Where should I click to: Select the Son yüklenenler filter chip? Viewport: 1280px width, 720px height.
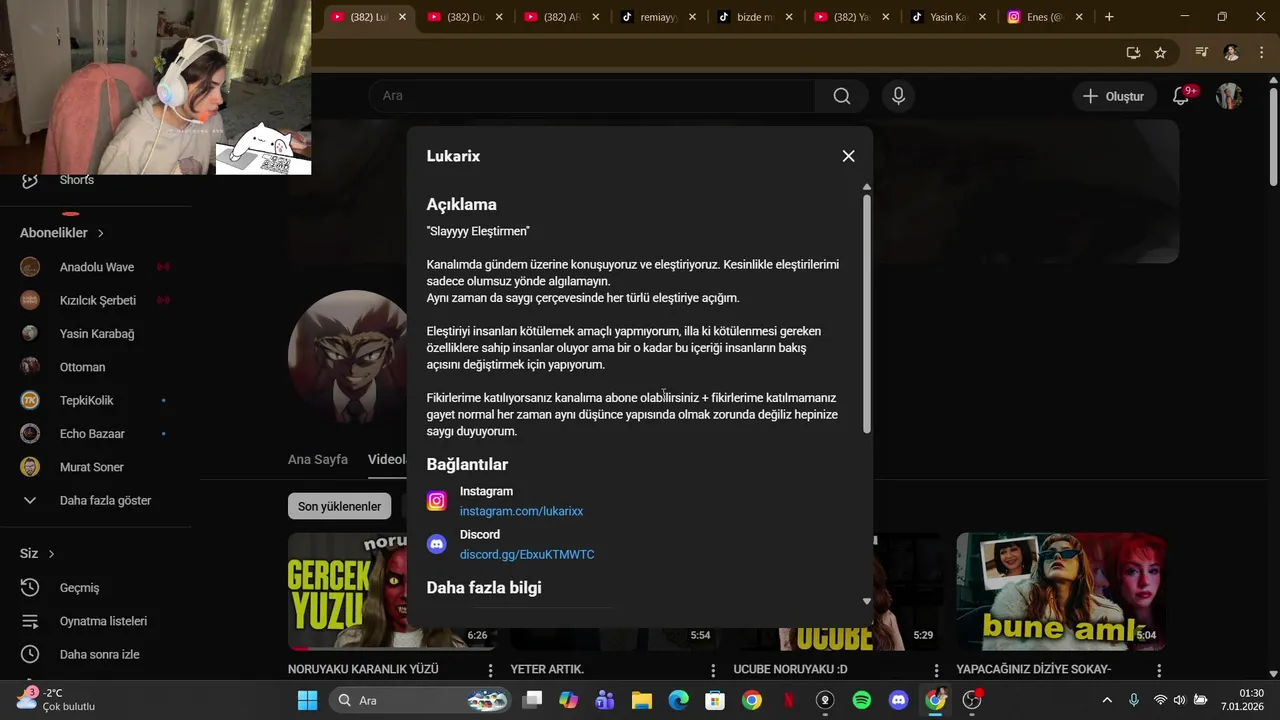[x=340, y=506]
